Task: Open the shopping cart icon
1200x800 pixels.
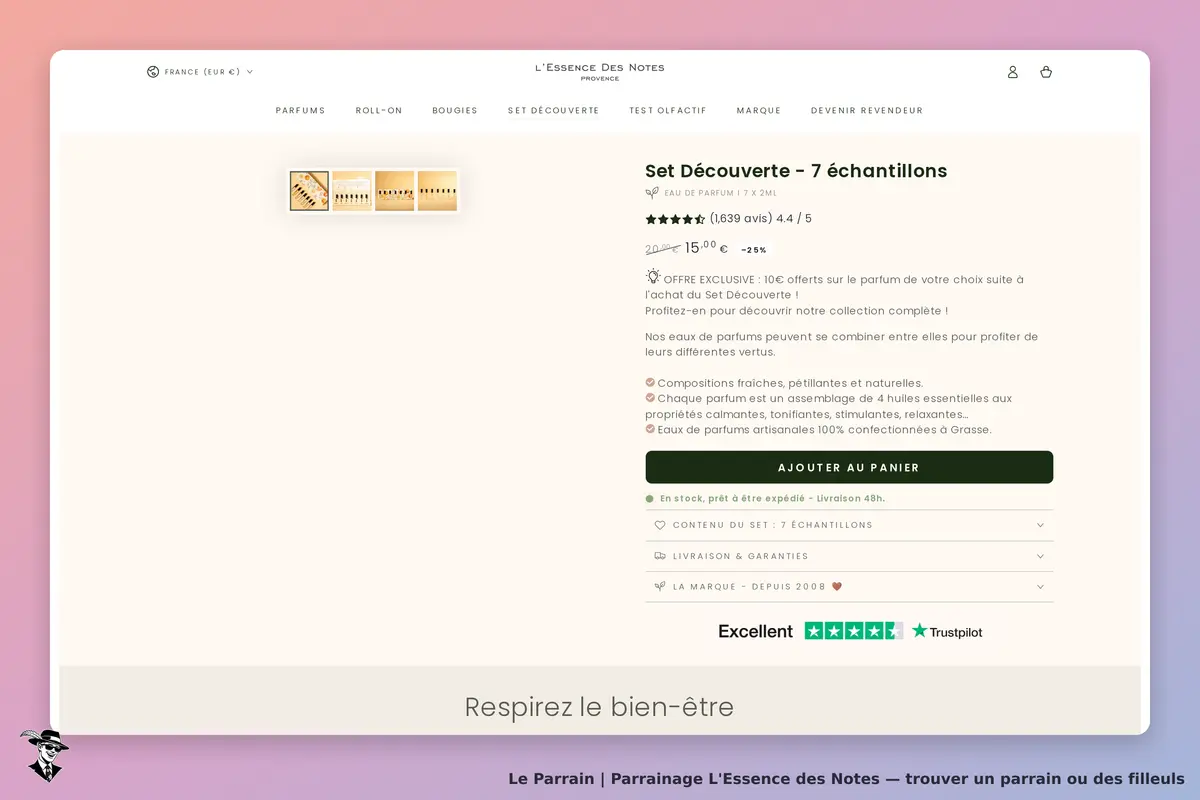Action: [1046, 72]
